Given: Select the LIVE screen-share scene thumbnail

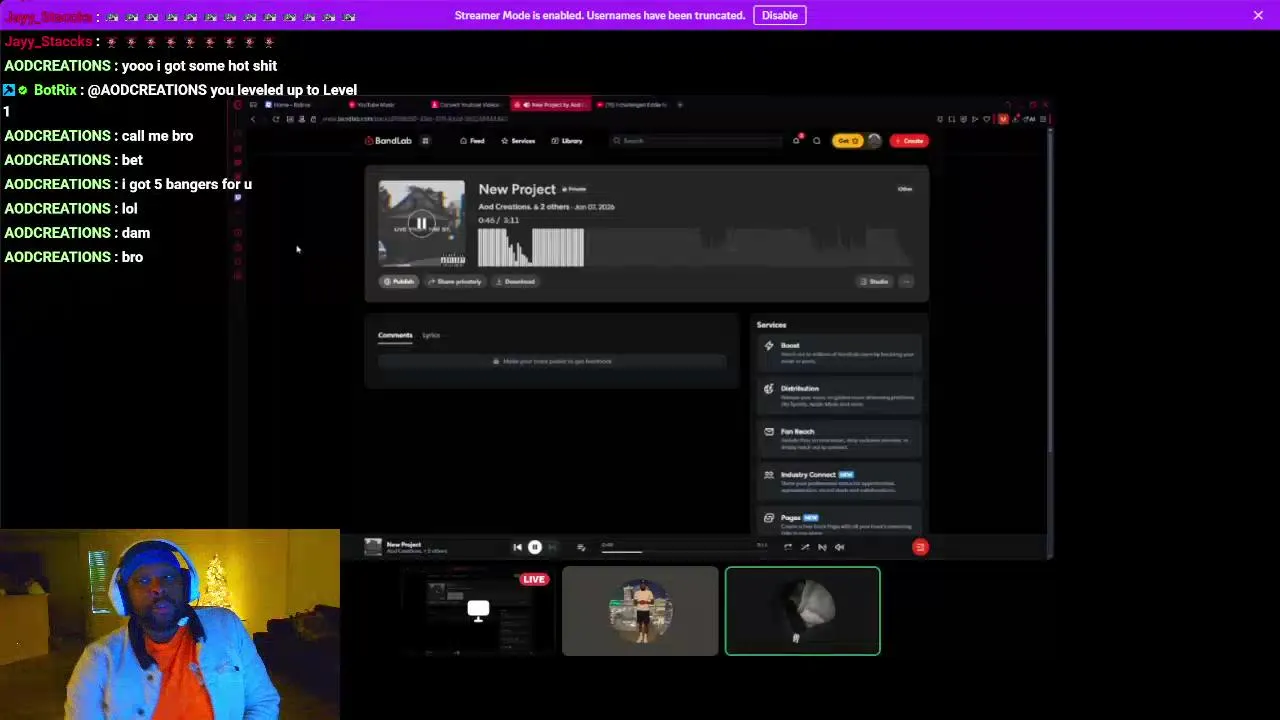Looking at the screenshot, I should pos(478,611).
